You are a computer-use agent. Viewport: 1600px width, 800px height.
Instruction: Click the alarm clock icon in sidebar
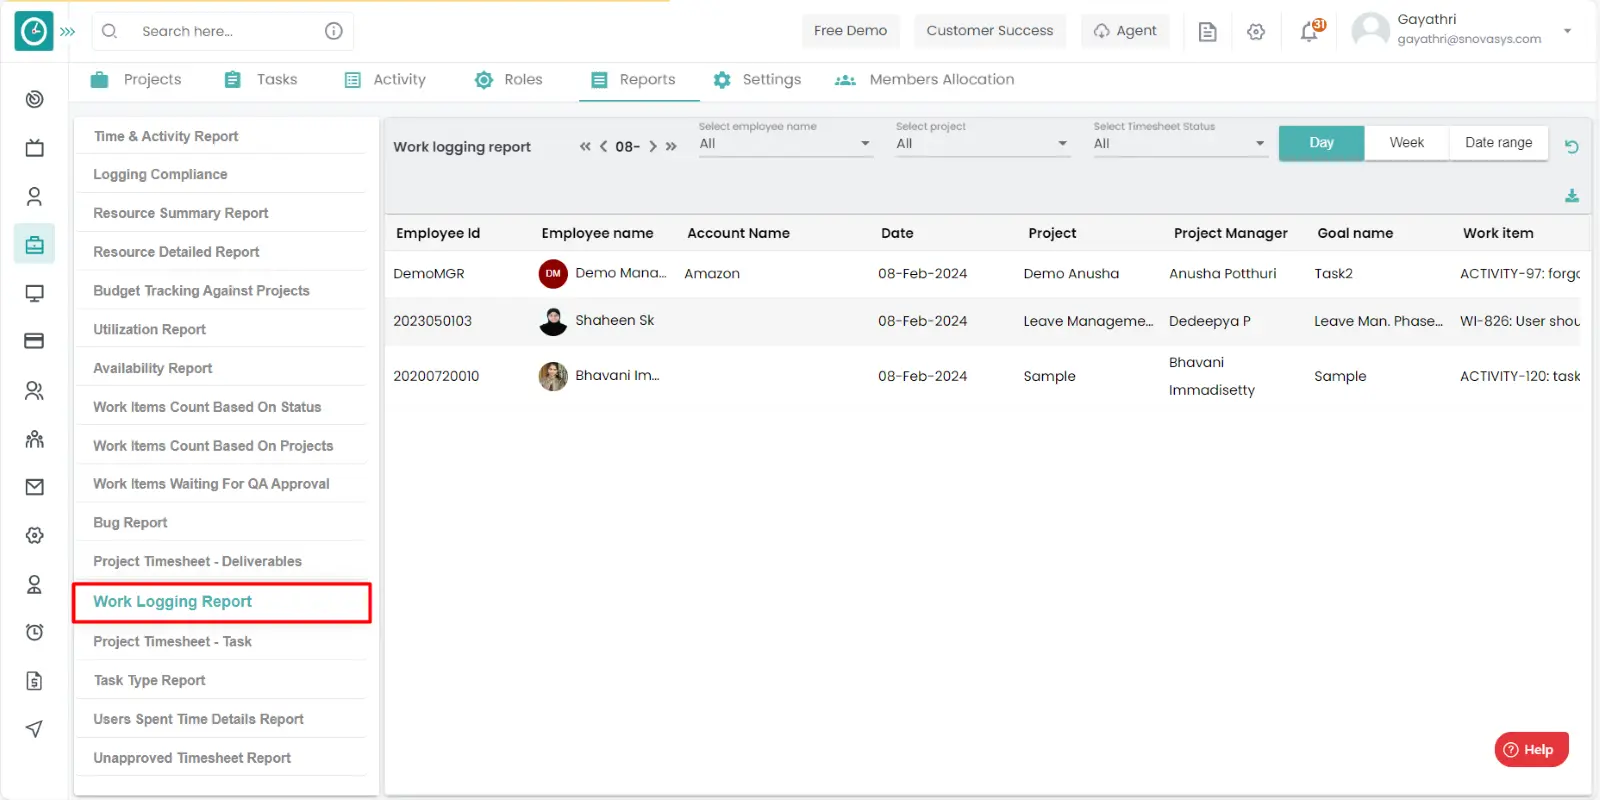34,632
